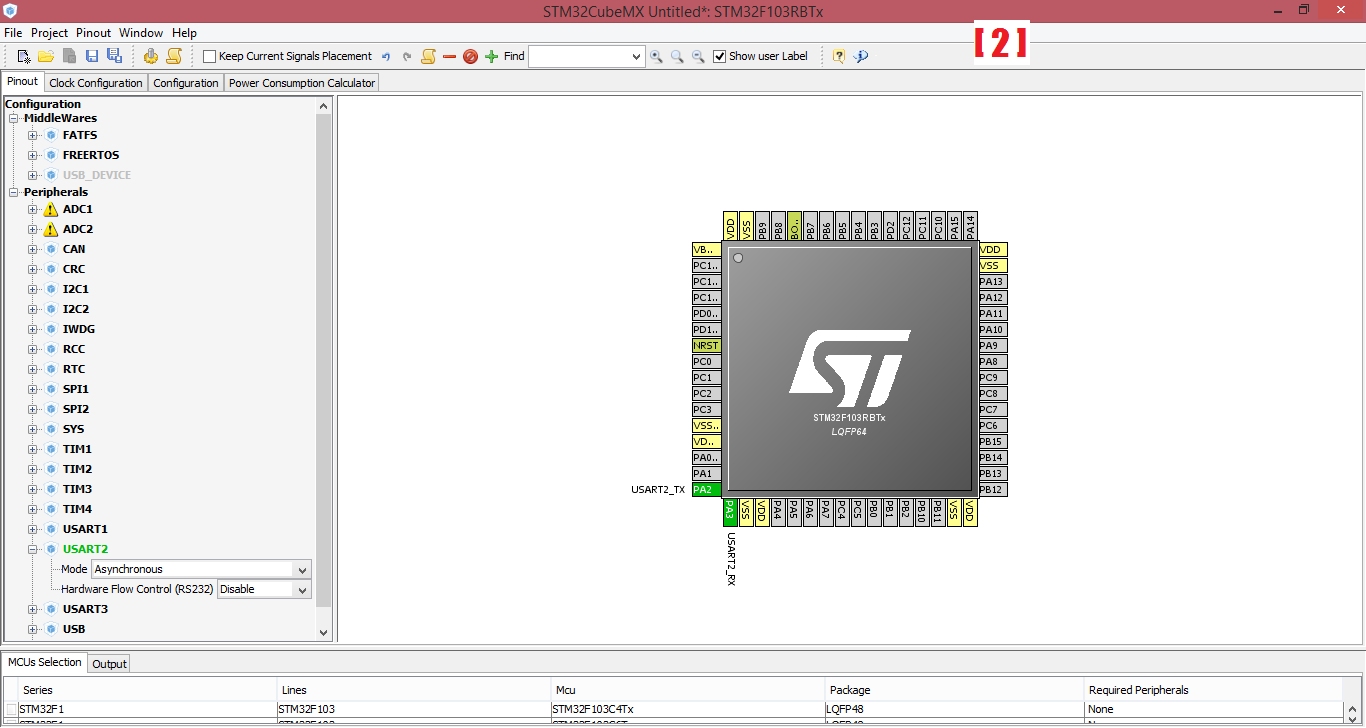Select the zoom in magnifier icon
The image size is (1366, 728).
tap(657, 56)
